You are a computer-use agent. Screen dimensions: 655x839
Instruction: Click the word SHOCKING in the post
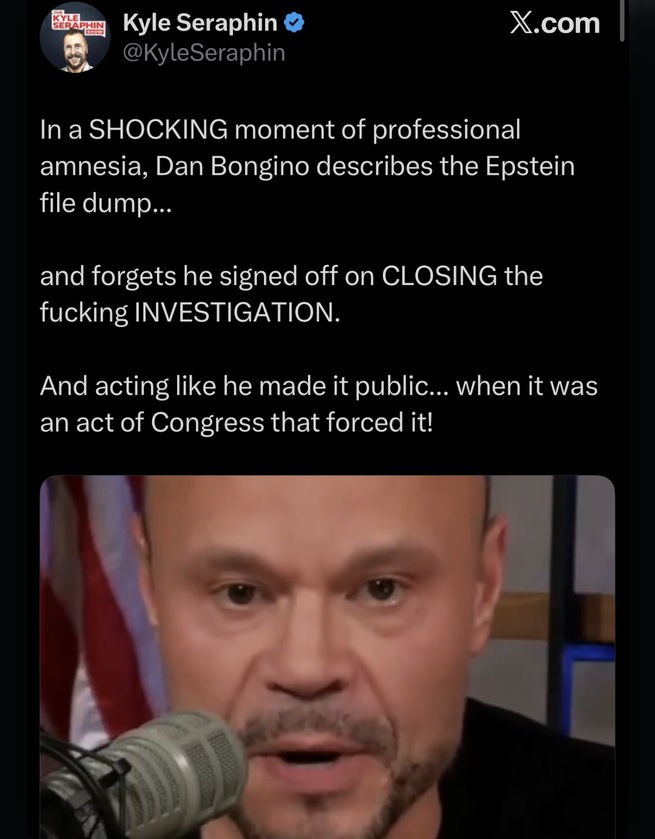click(x=158, y=129)
